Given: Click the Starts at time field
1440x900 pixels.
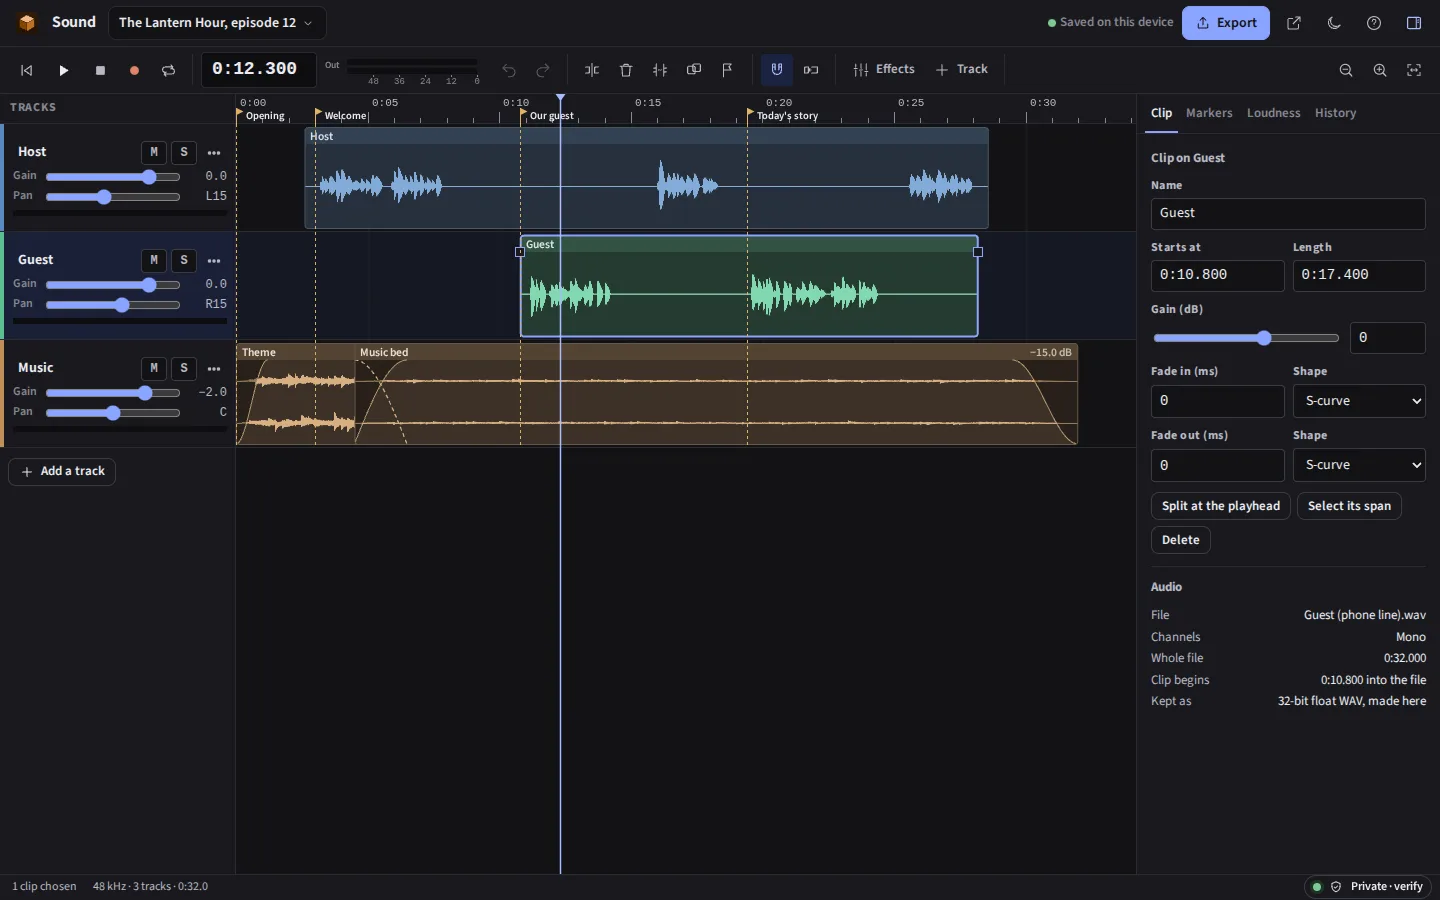Looking at the screenshot, I should (1217, 275).
